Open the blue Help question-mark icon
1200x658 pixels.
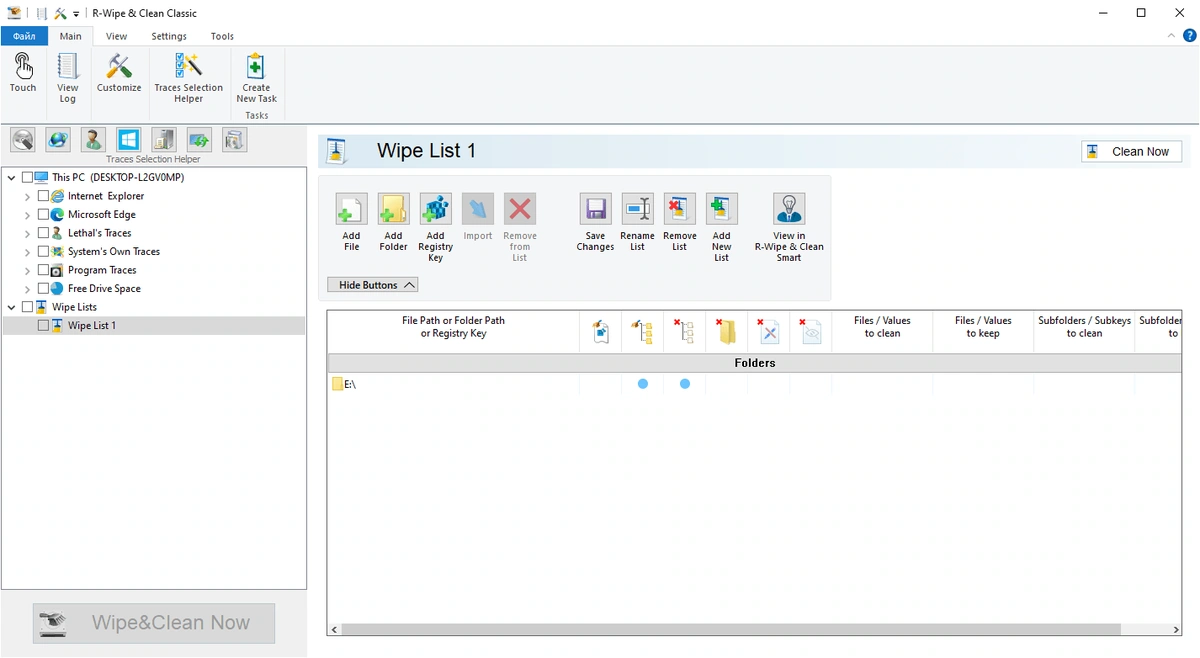point(1189,35)
